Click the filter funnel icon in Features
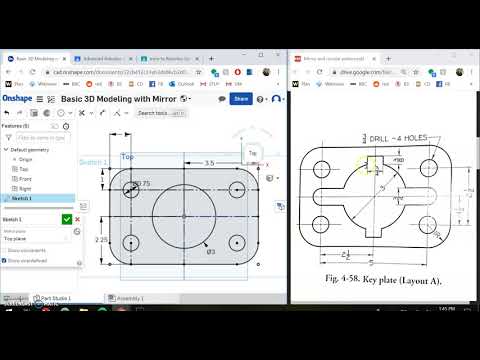Screen dimensions: 480x360 pyautogui.click(x=9, y=137)
